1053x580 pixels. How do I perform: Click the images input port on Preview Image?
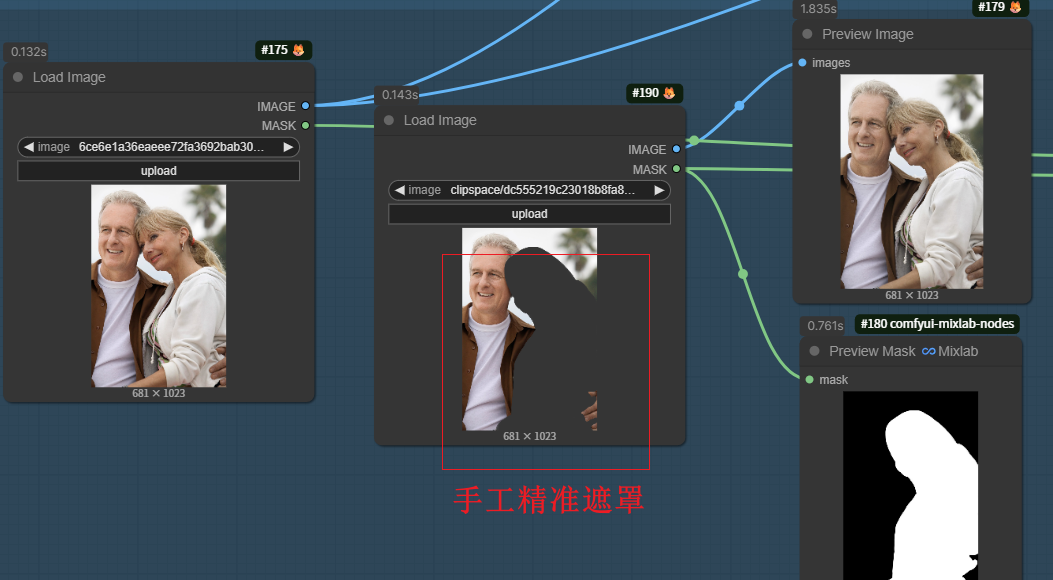coord(801,62)
